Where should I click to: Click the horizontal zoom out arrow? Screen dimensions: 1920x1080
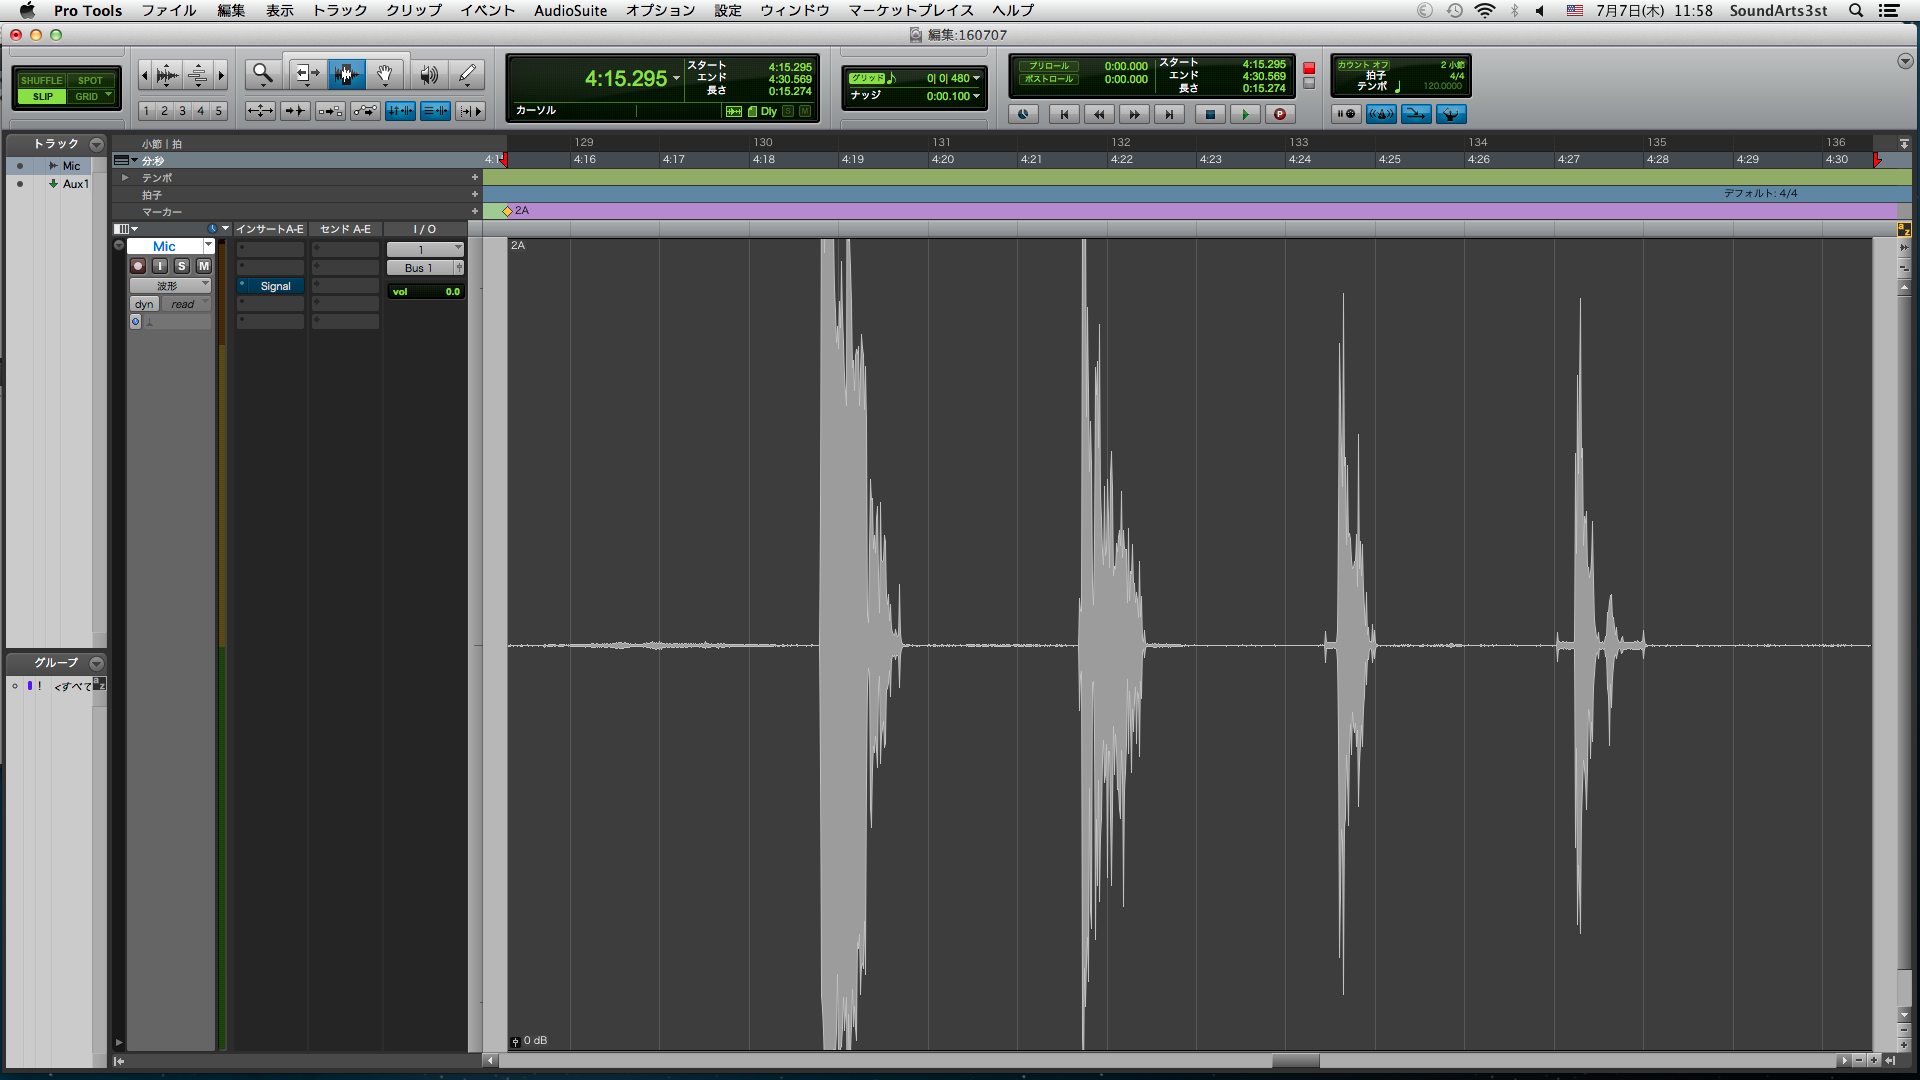(x=144, y=75)
